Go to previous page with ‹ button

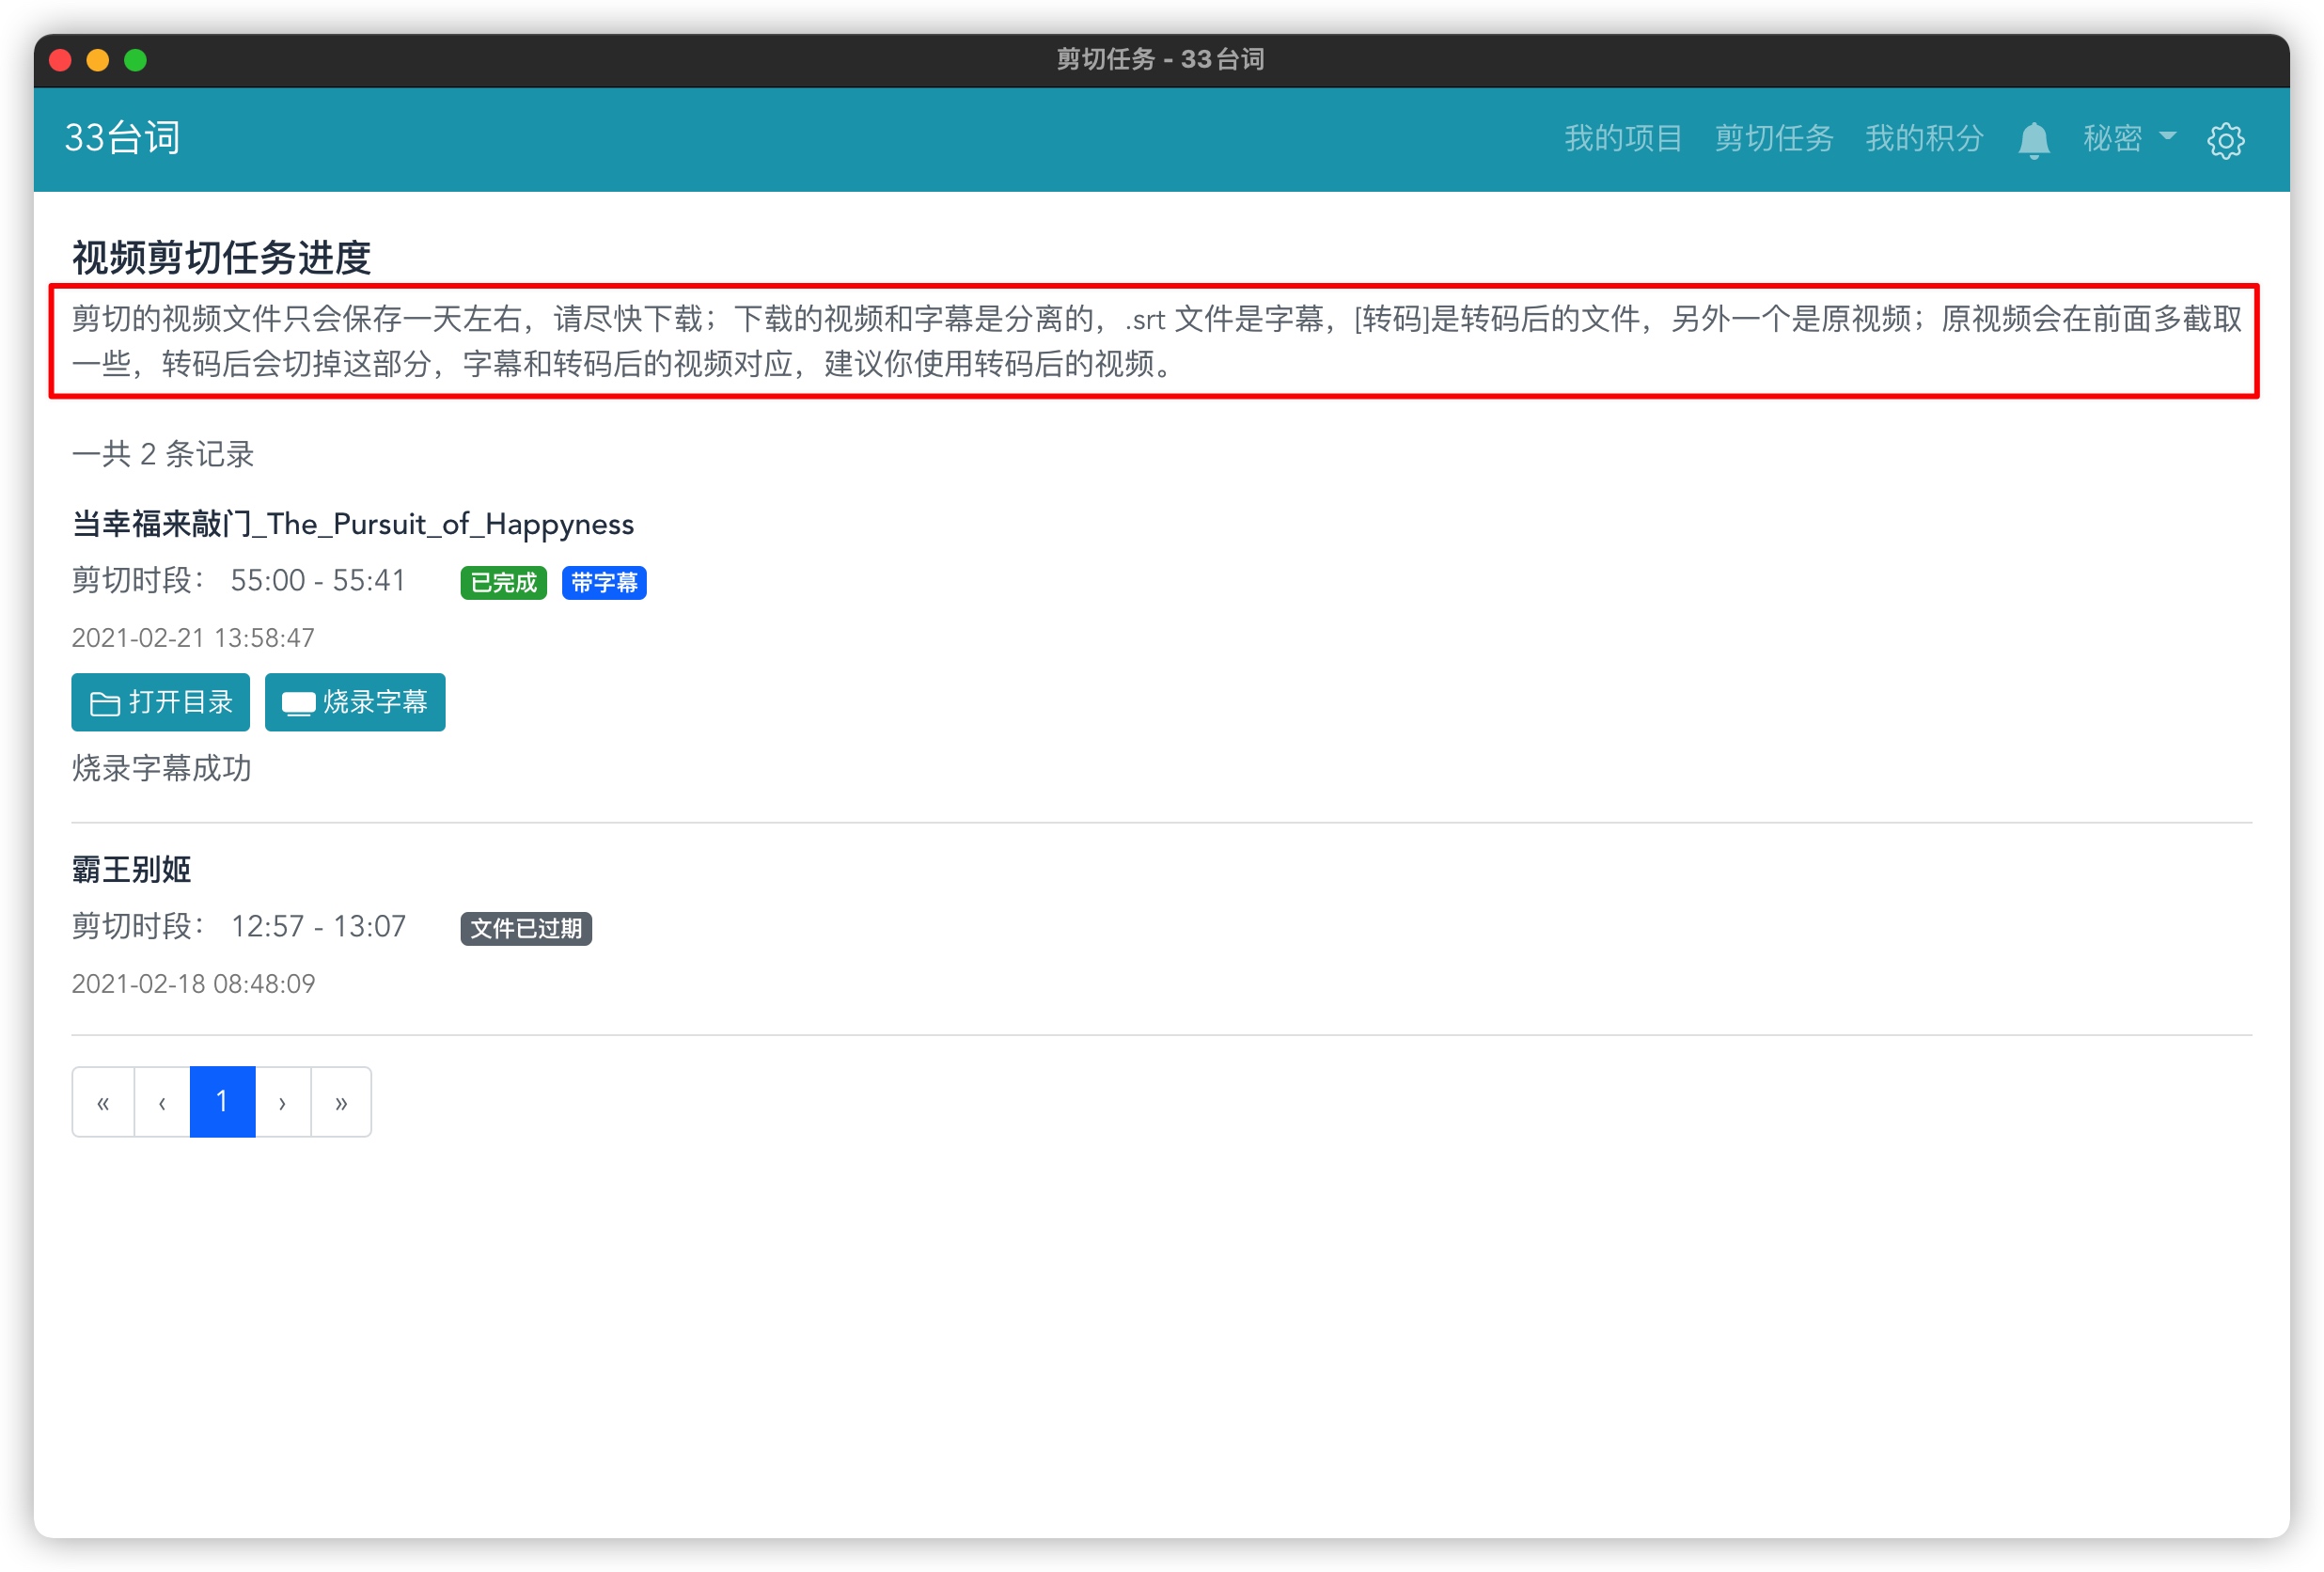[x=162, y=1102]
